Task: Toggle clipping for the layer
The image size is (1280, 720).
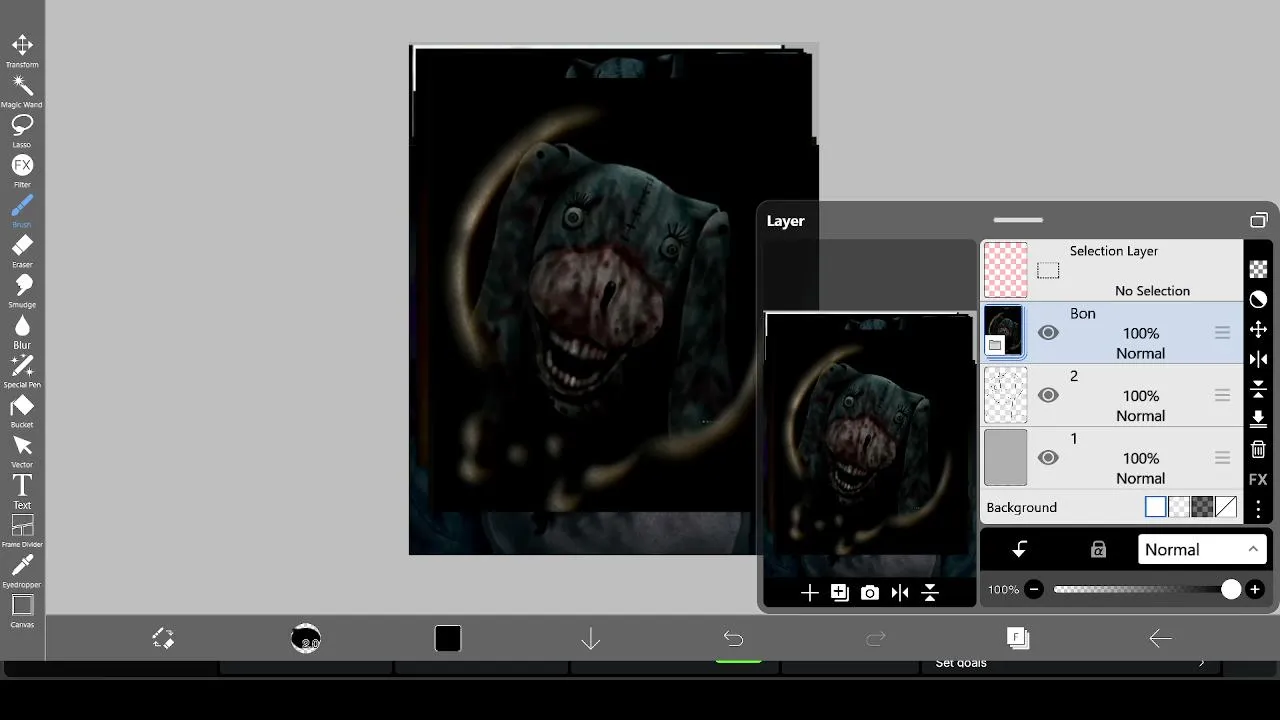Action: click(1019, 549)
